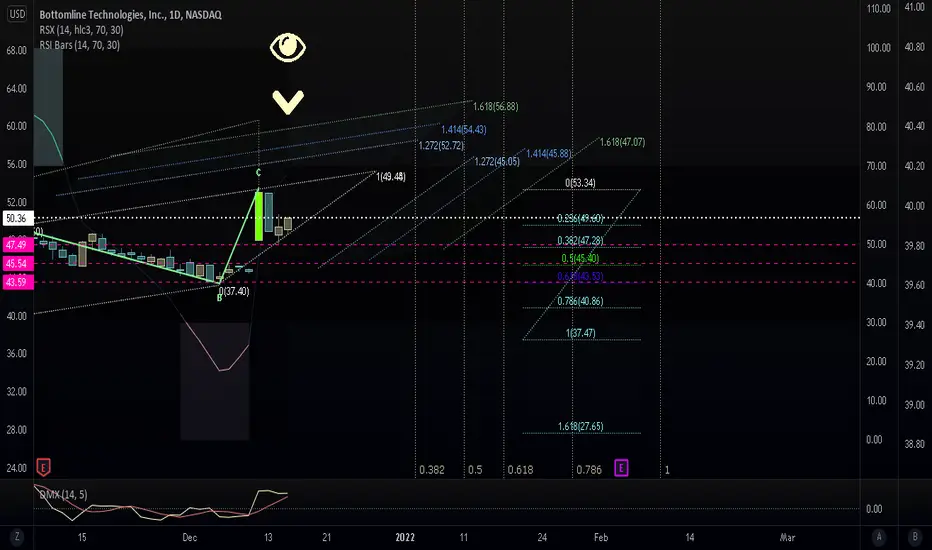Click the Z timezone button bottom left
The height and width of the screenshot is (550, 932).
[x=17, y=537]
